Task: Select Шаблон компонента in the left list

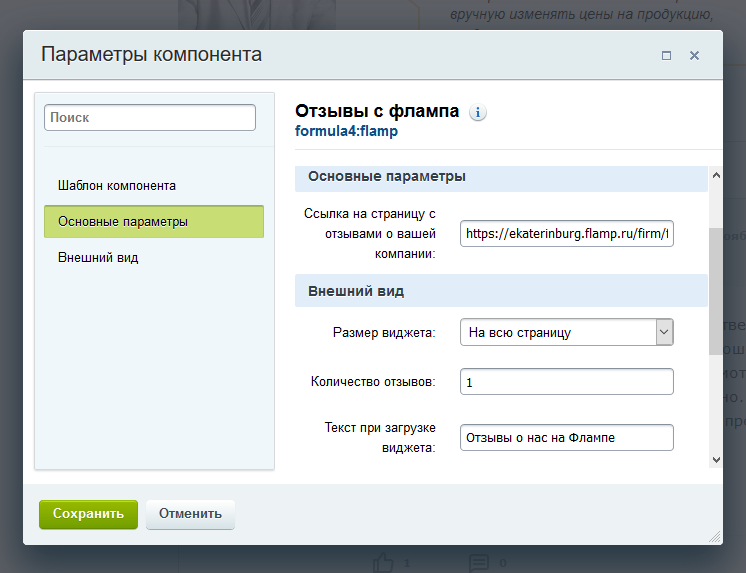Action: [x=117, y=186]
